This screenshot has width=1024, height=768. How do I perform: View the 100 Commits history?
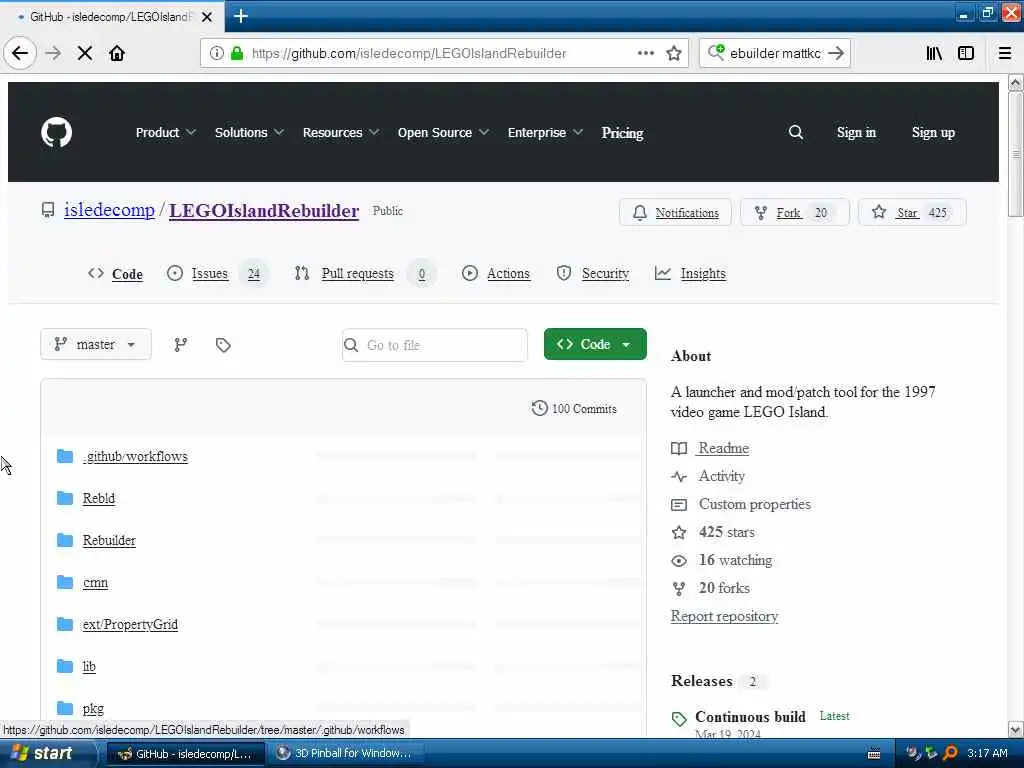click(x=575, y=409)
